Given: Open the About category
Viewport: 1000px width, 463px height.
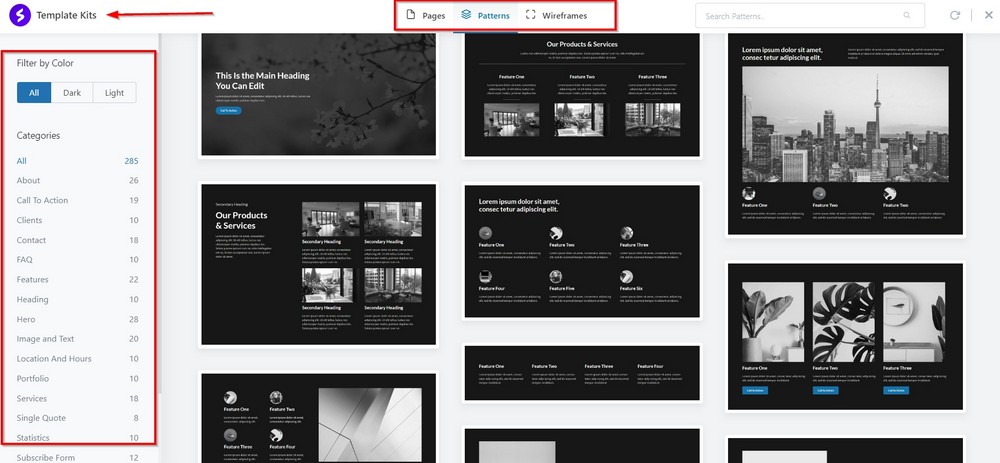Looking at the screenshot, I should (x=77, y=180).
